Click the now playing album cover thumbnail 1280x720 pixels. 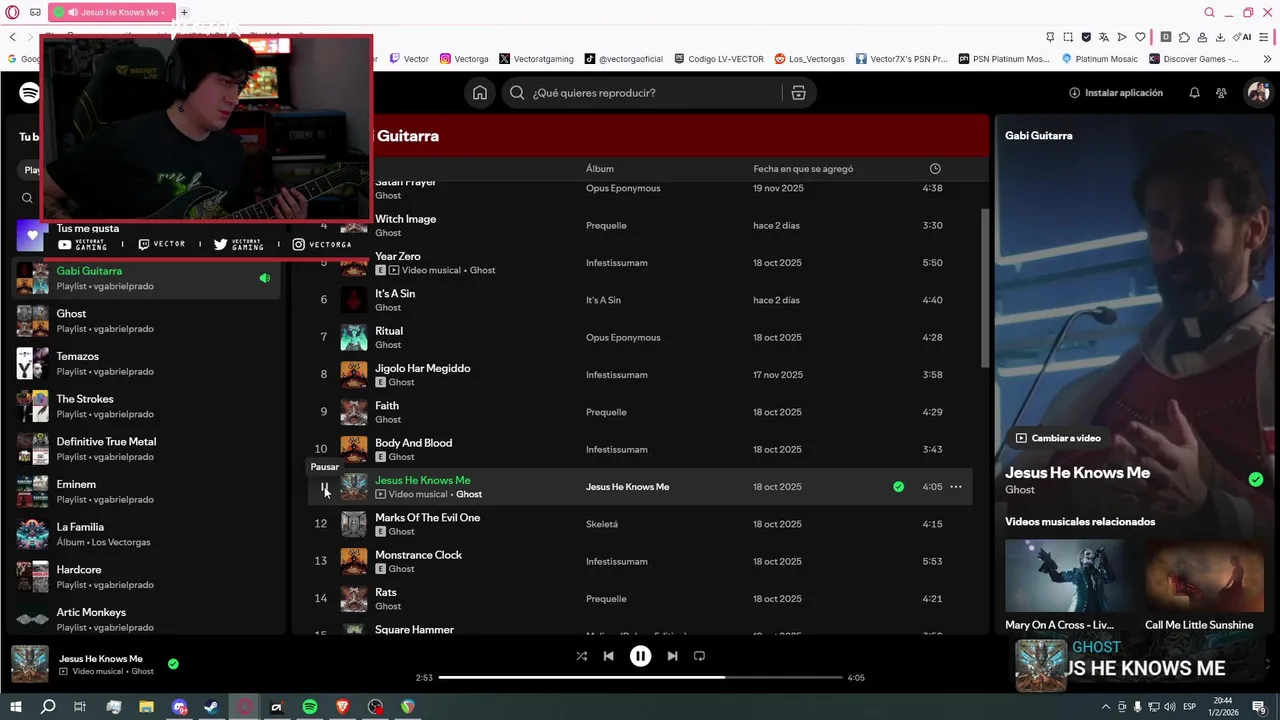29,664
